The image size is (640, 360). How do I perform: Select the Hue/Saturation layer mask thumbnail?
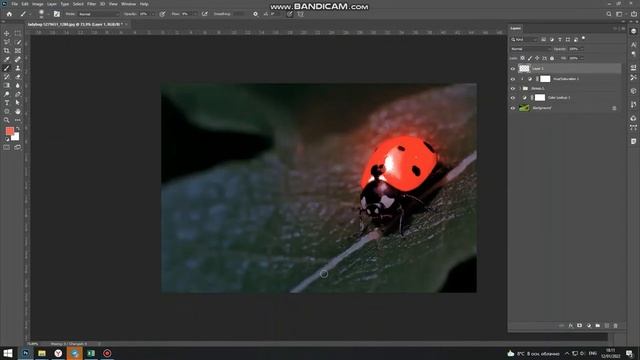(x=545, y=79)
